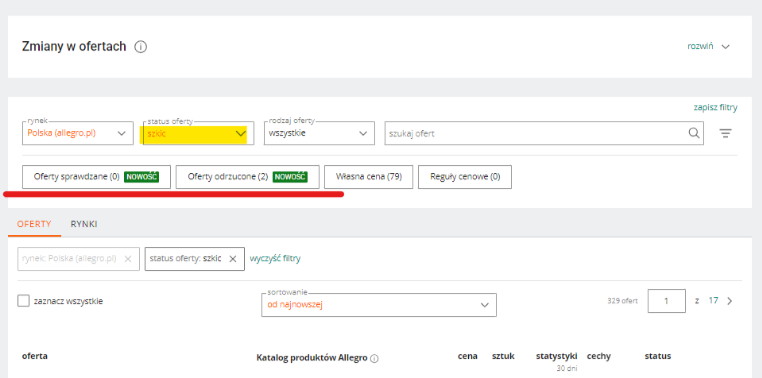This screenshot has height=378, width=762.
Task: Open the status oferty dropdown set to szkic
Action: click(198, 133)
